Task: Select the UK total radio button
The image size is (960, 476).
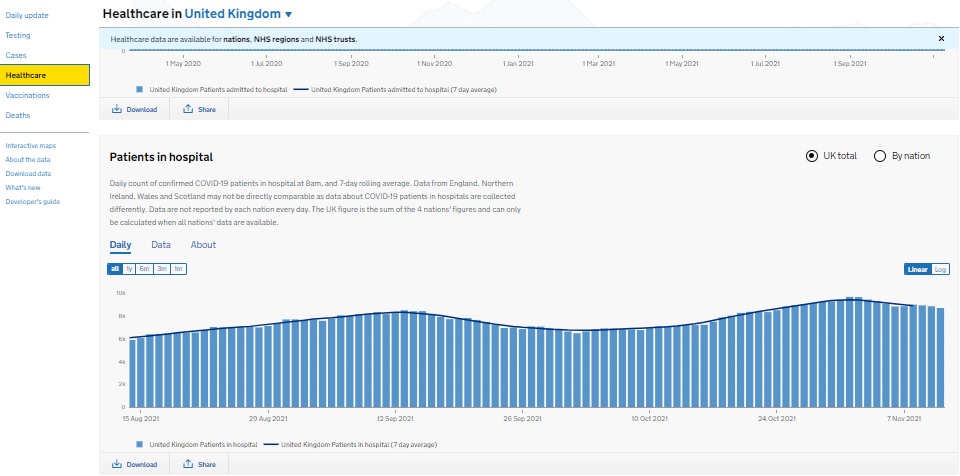Action: (x=812, y=156)
